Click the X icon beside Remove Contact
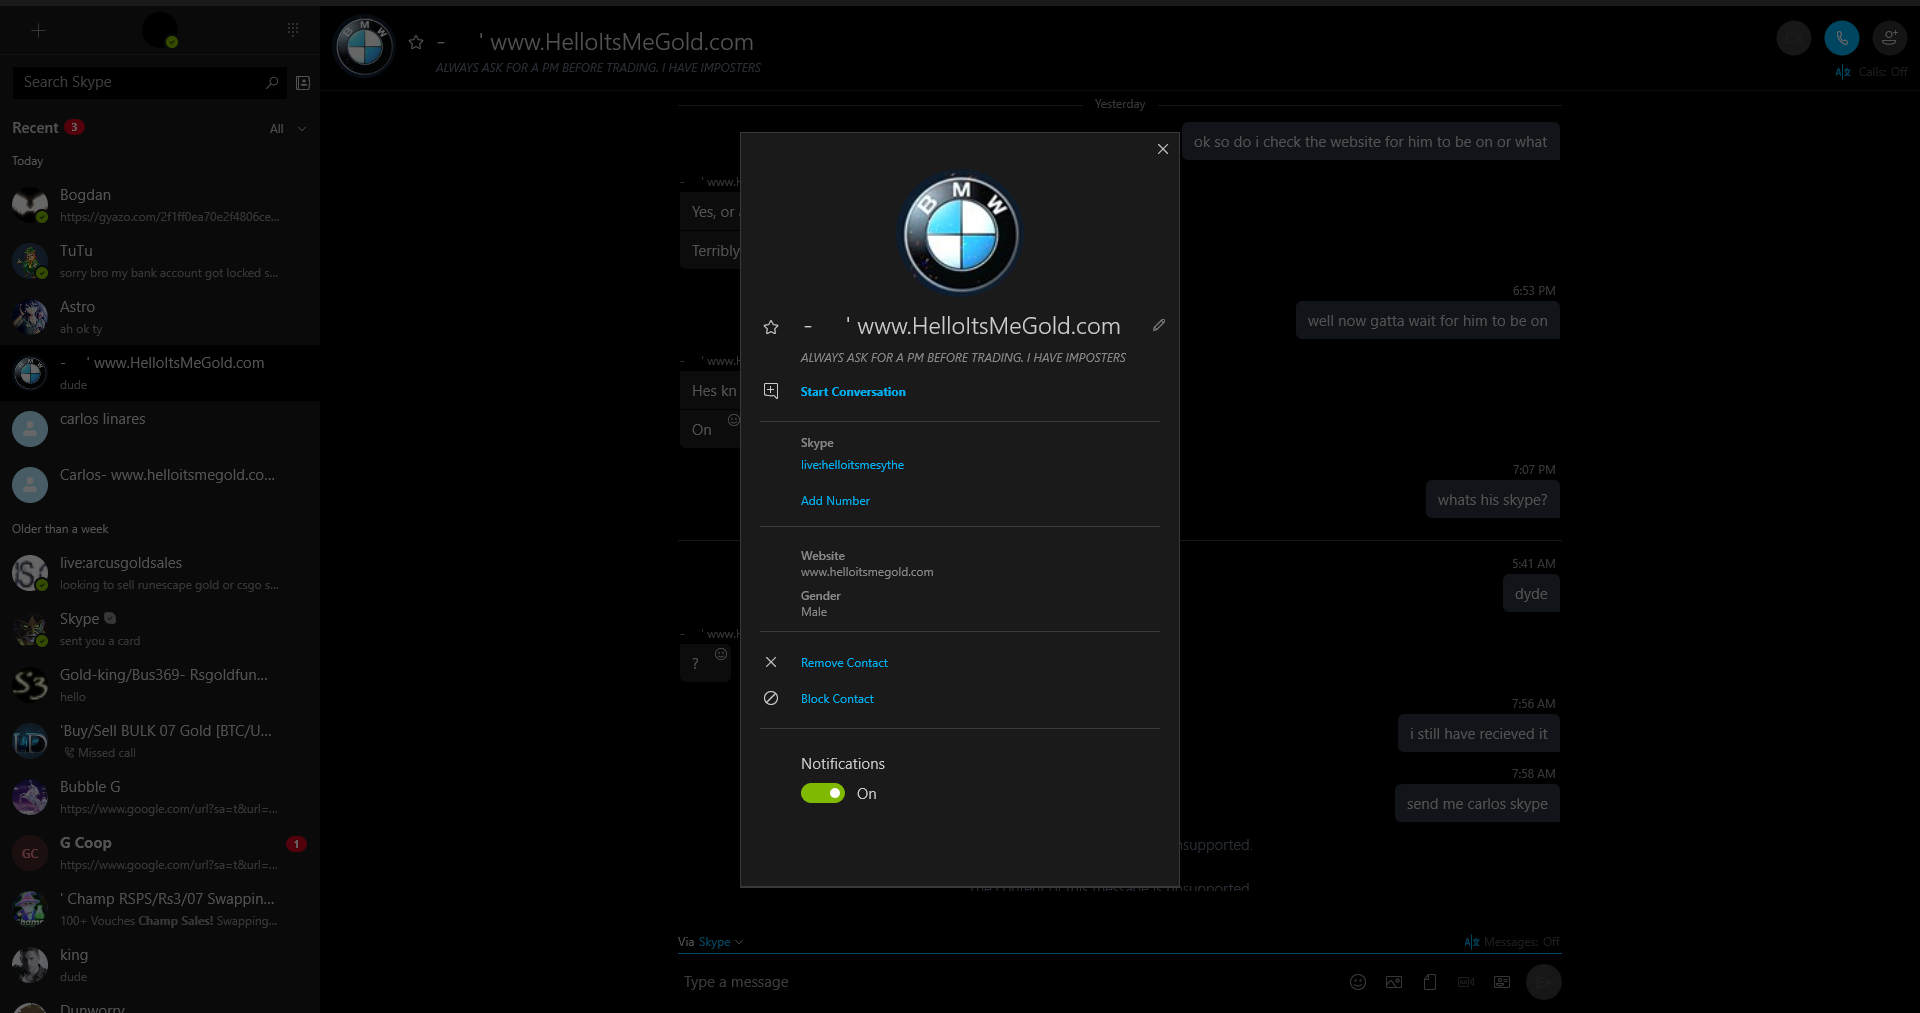Viewport: 1920px width, 1013px height. (x=771, y=662)
